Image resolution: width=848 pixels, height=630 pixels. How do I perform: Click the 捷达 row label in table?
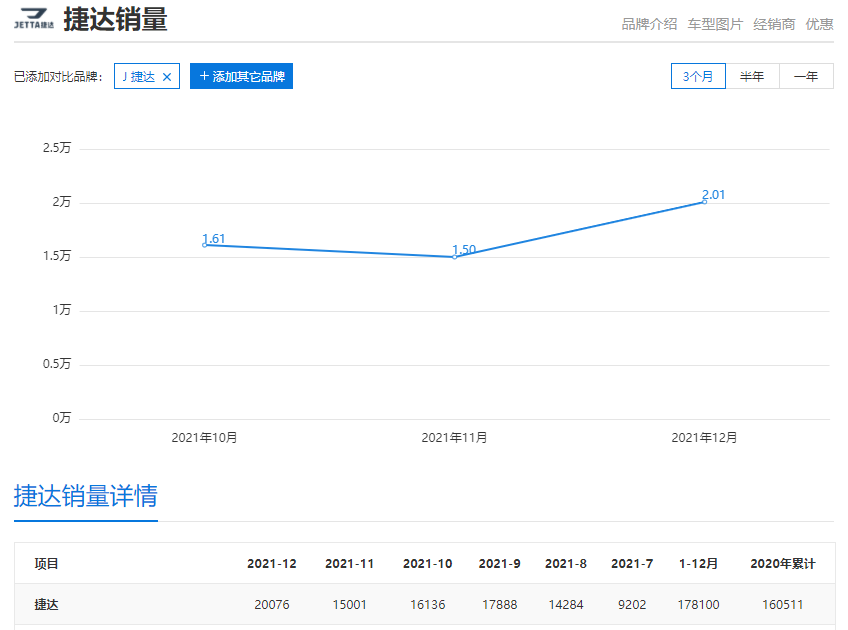47,605
